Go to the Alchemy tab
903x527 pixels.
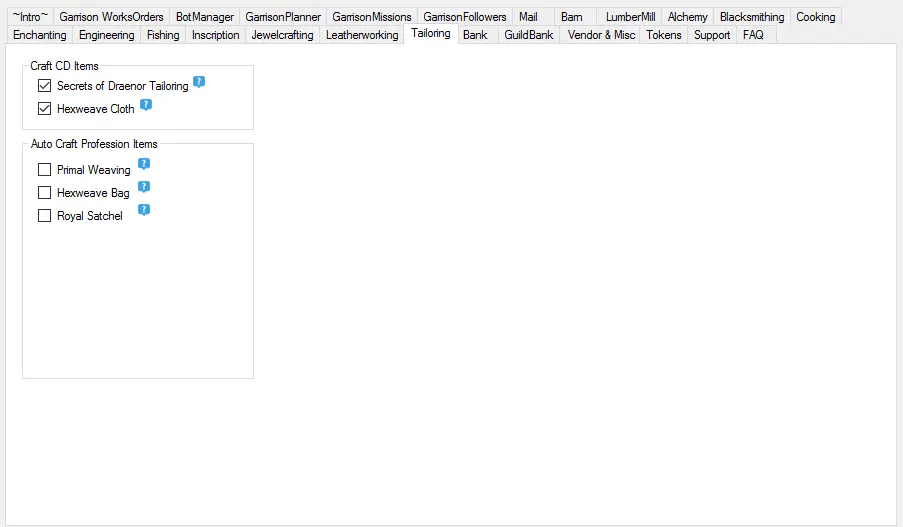coord(688,17)
